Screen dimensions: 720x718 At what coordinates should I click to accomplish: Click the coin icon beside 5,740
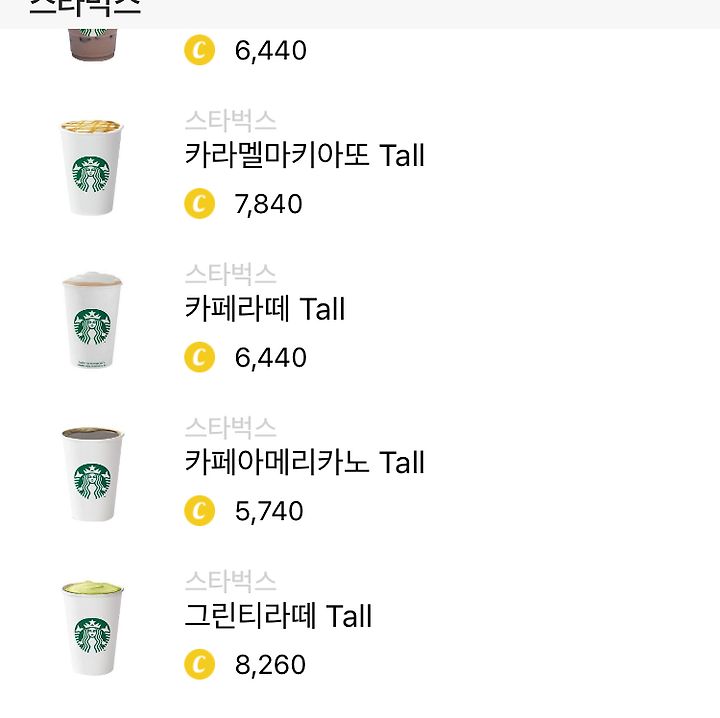[x=199, y=510]
